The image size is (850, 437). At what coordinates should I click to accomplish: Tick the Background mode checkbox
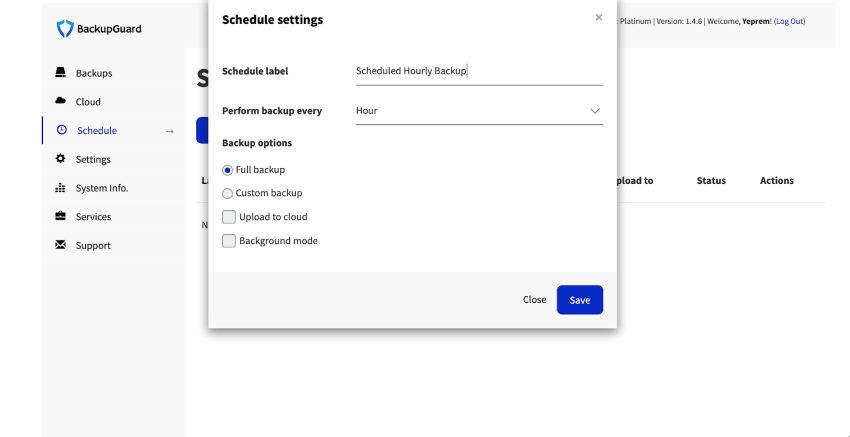(229, 241)
